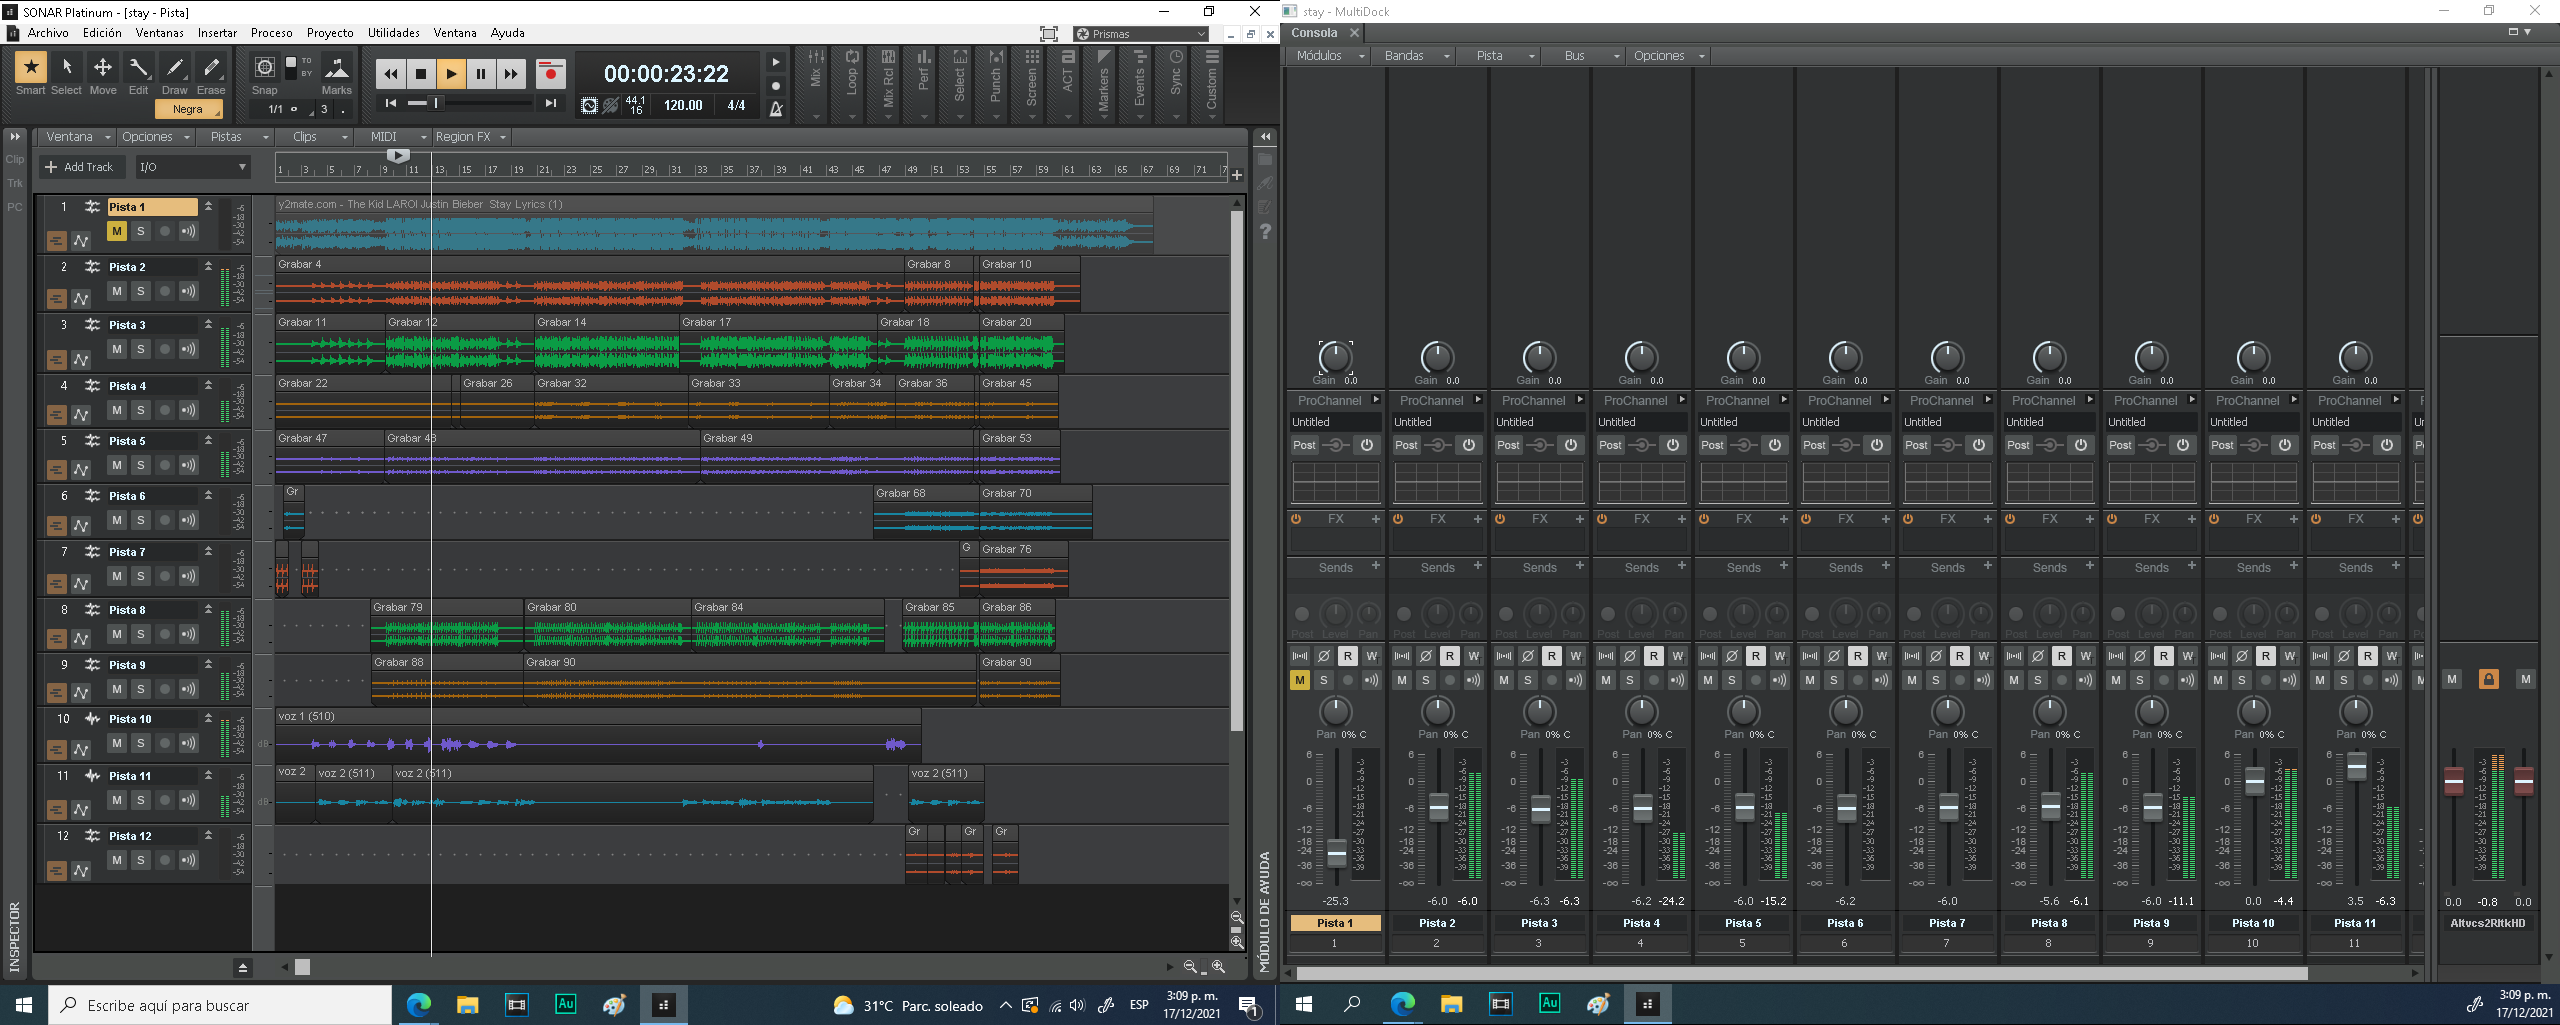The height and width of the screenshot is (1025, 2560).
Task: Open the I/O track control dropdown
Action: point(192,167)
